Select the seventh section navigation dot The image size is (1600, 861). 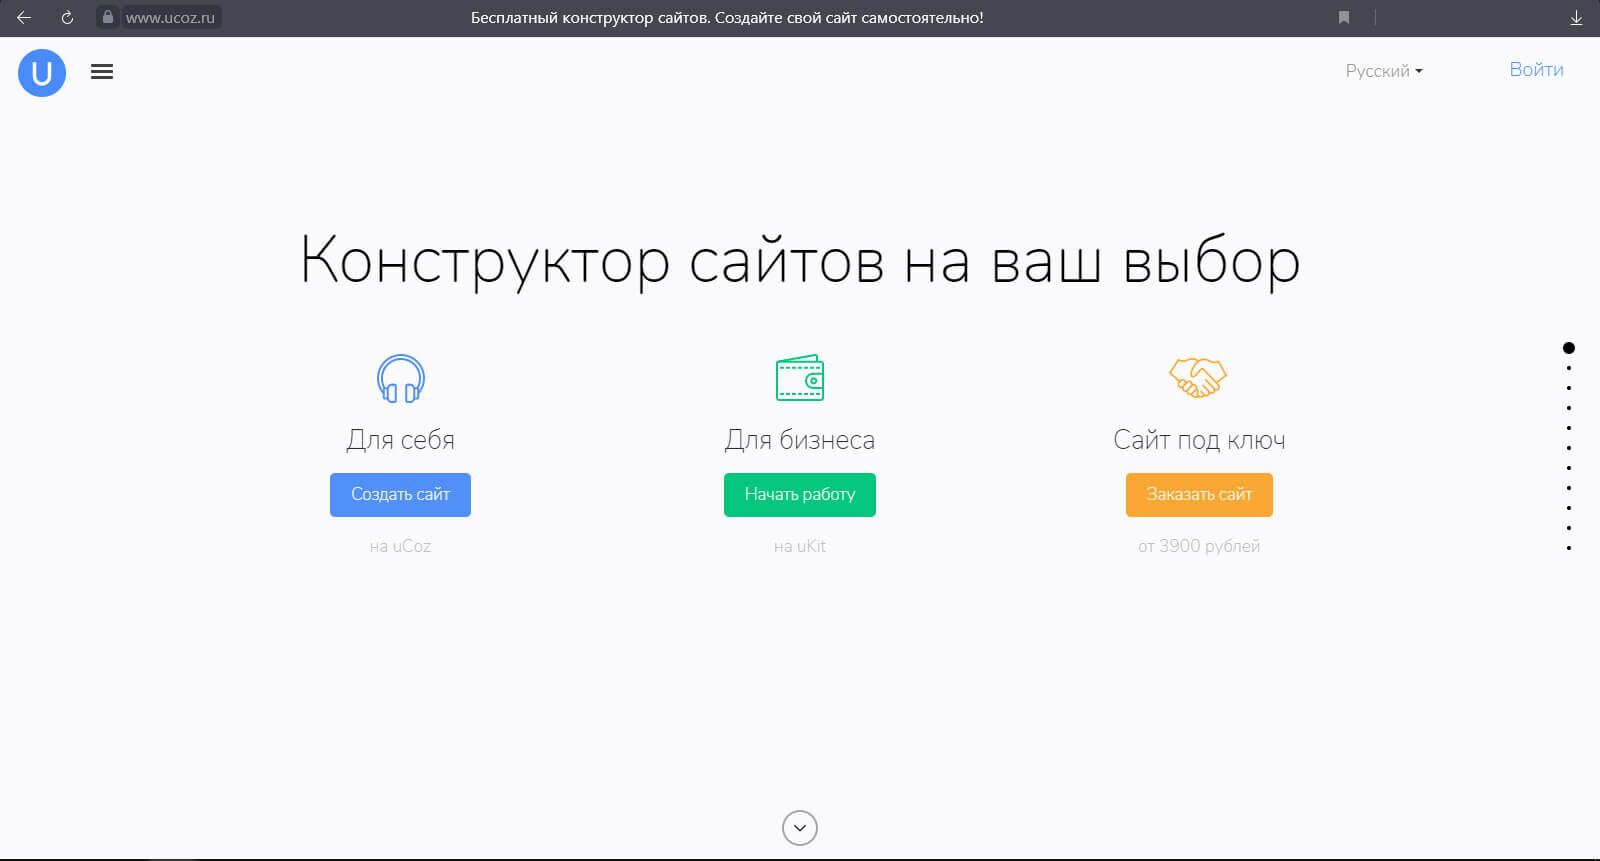click(x=1569, y=468)
